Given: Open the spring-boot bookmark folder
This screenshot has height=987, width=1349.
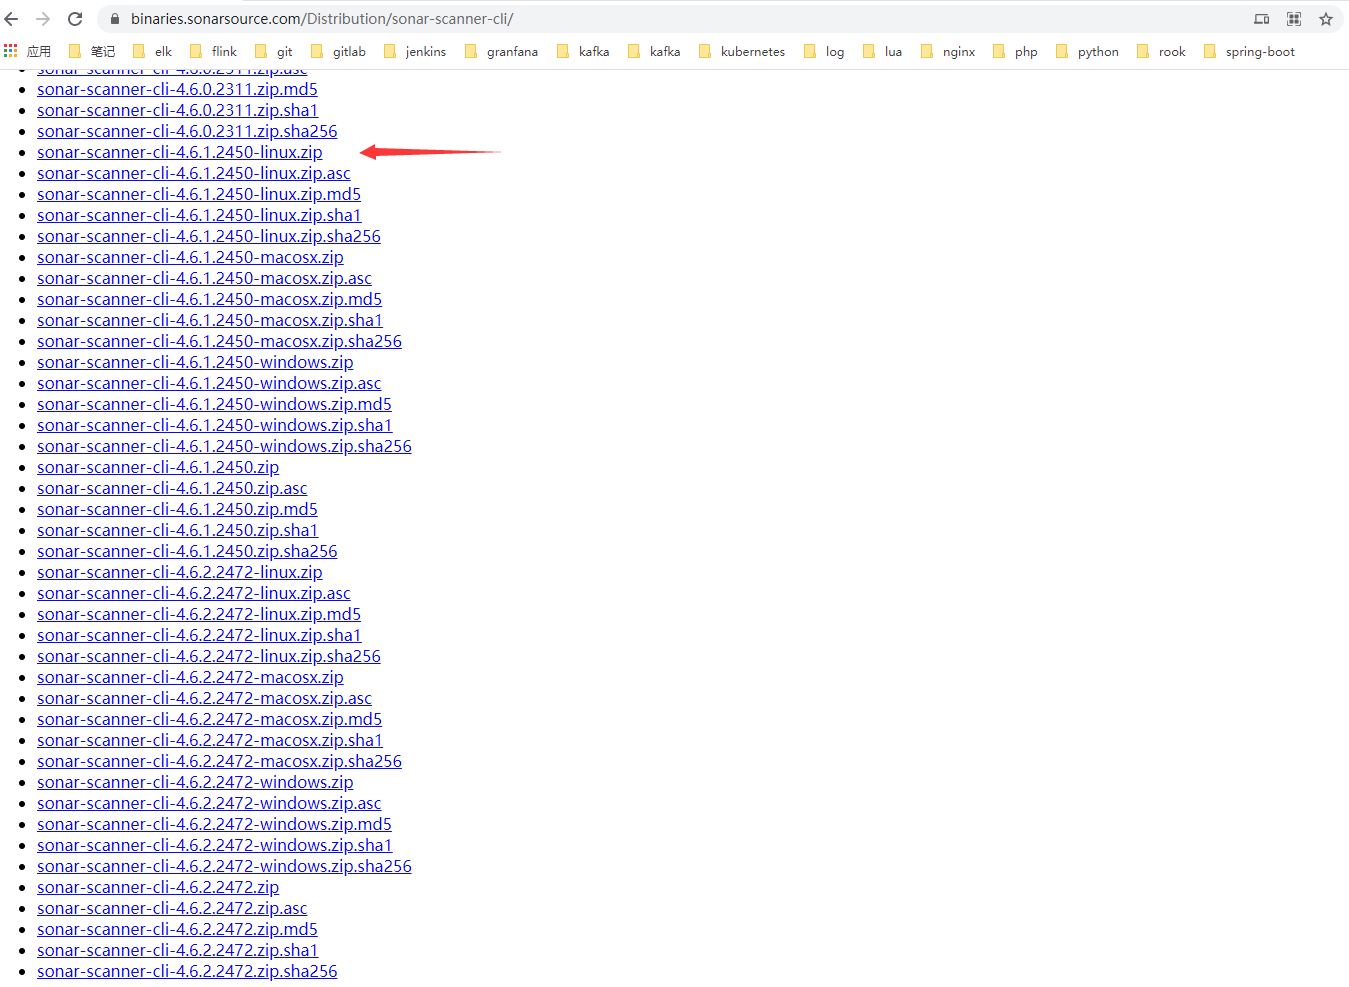Looking at the screenshot, I should point(1249,51).
